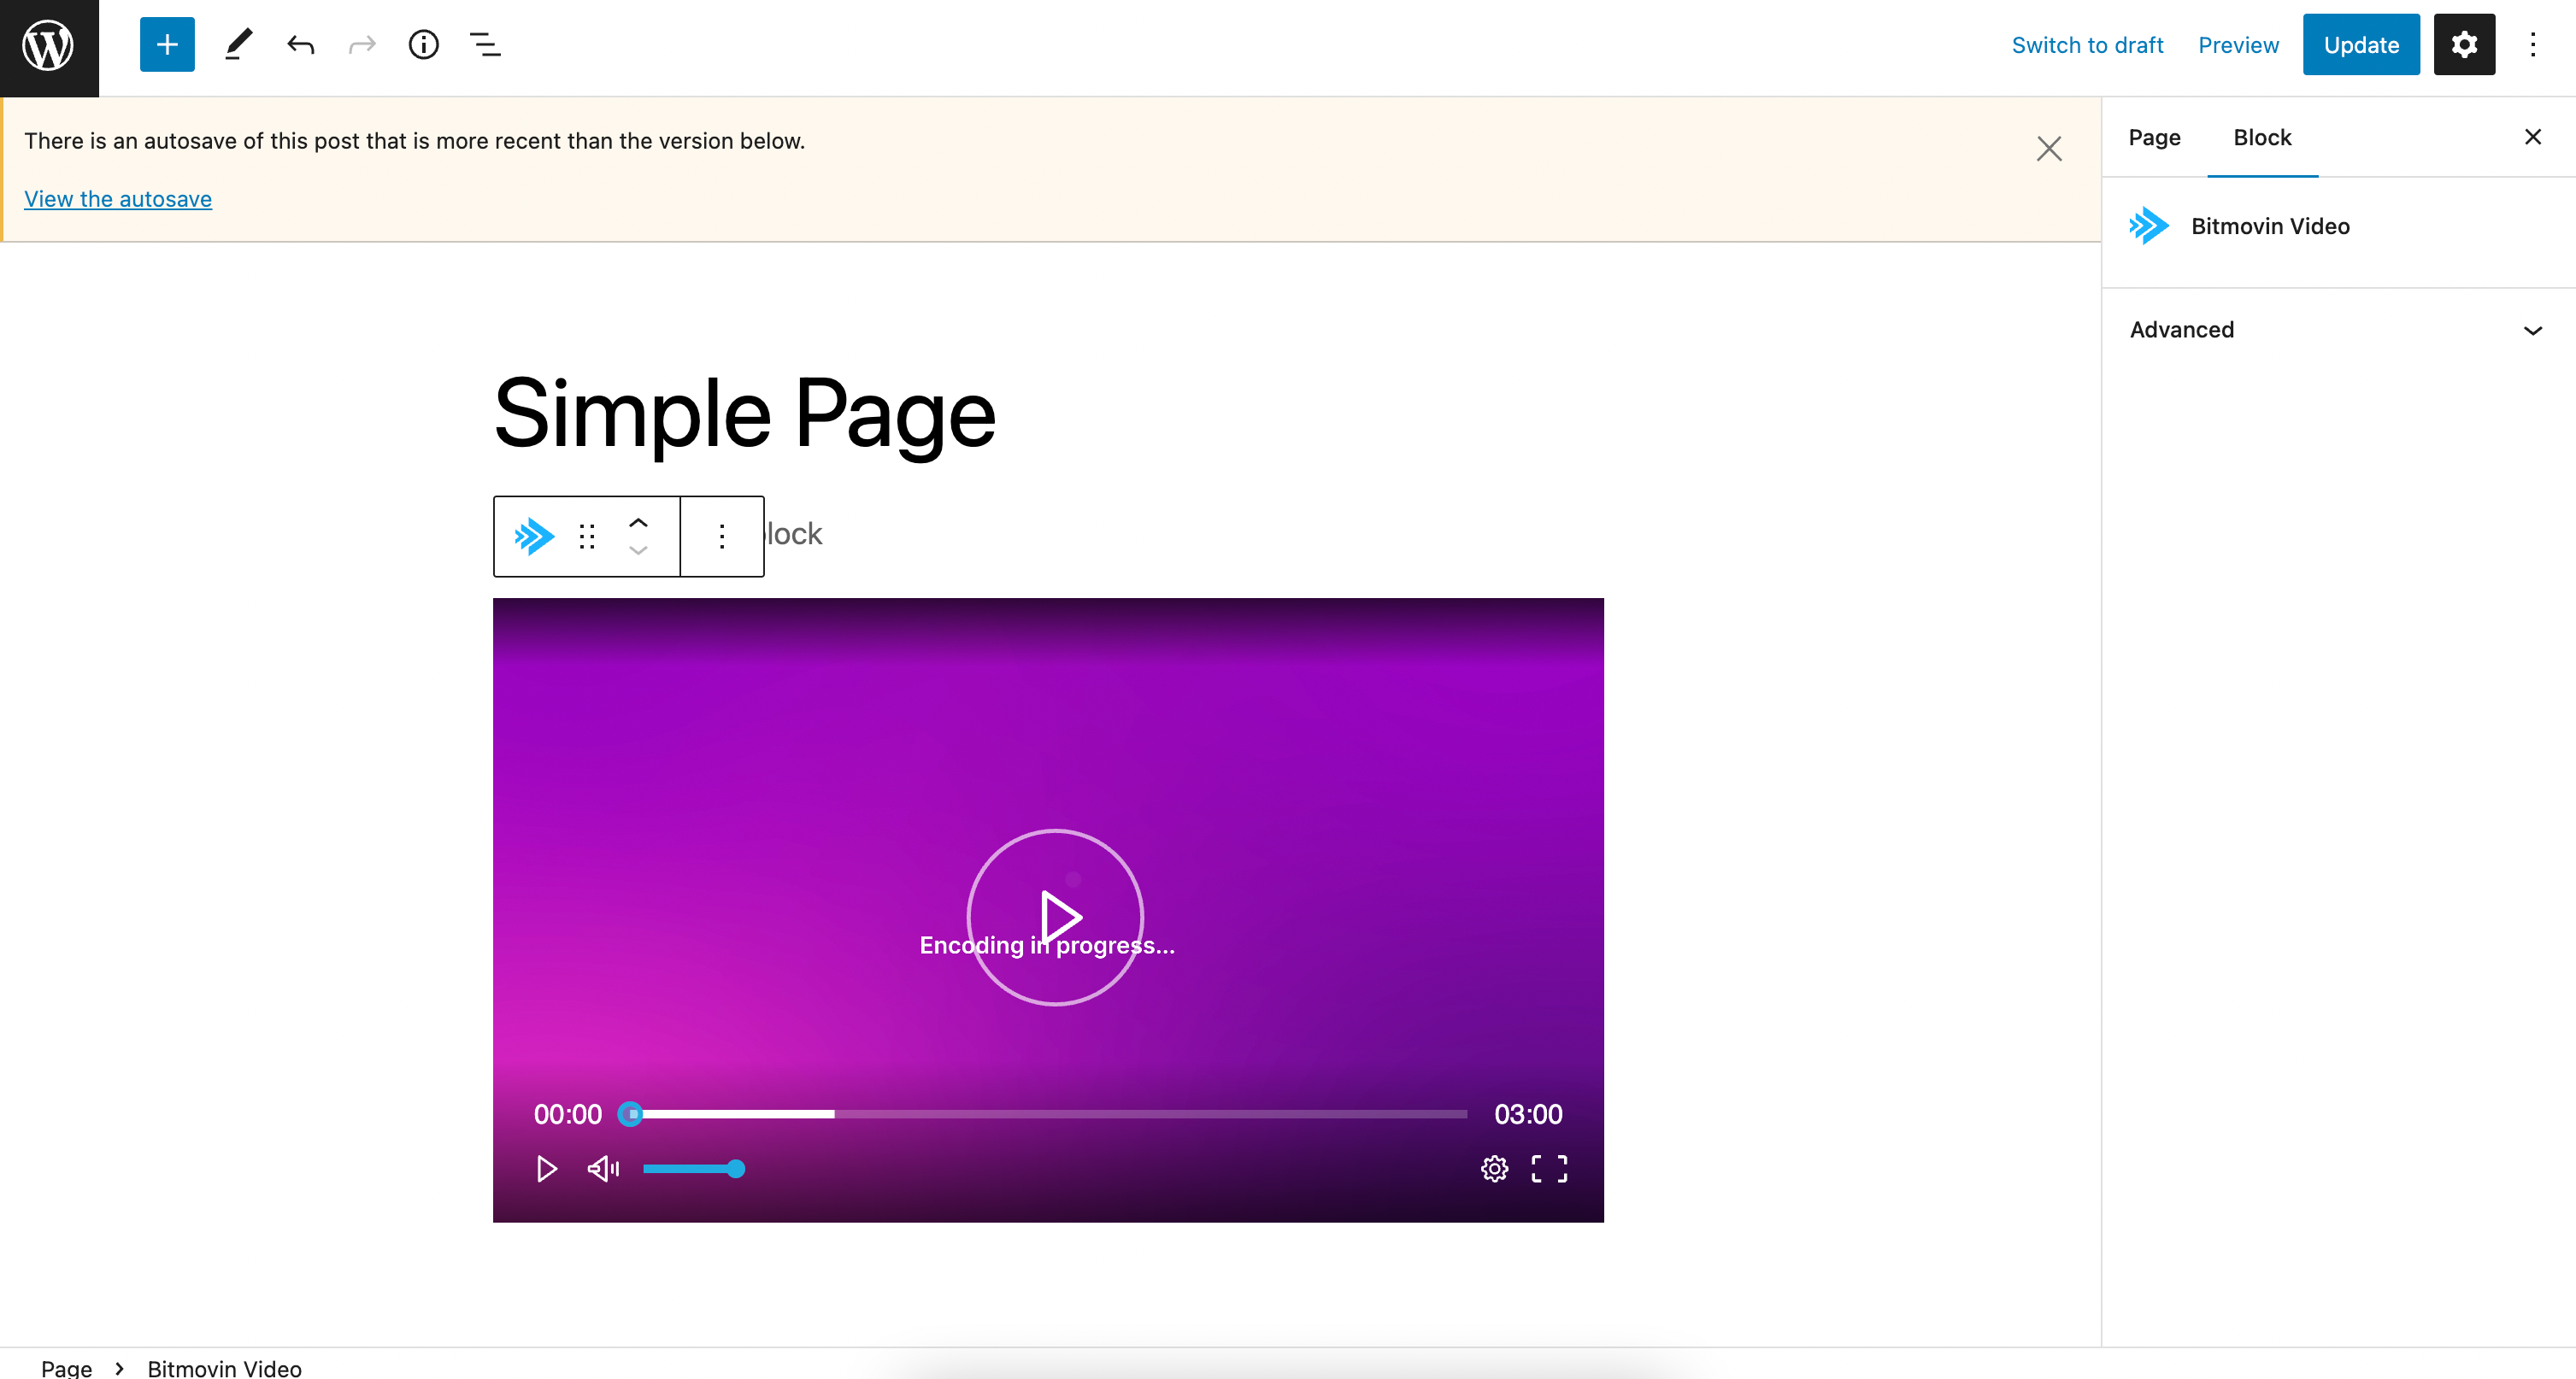Open the document details info icon
Image resolution: width=2576 pixels, height=1379 pixels.
(x=423, y=45)
